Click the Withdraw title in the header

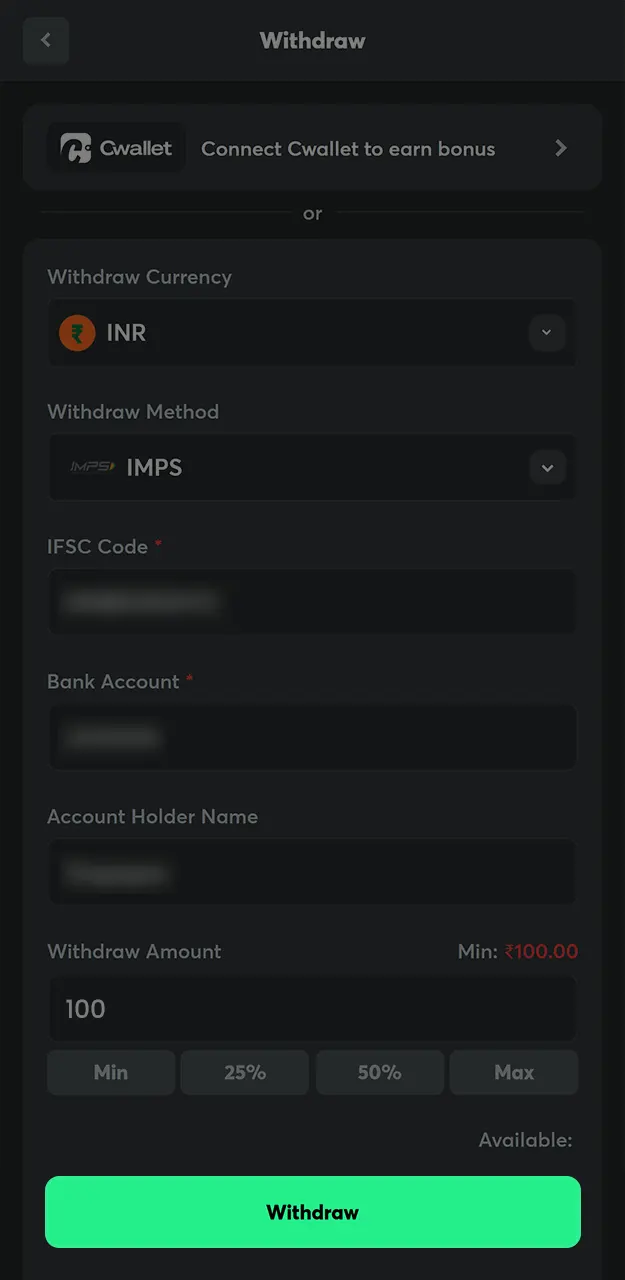tap(312, 40)
